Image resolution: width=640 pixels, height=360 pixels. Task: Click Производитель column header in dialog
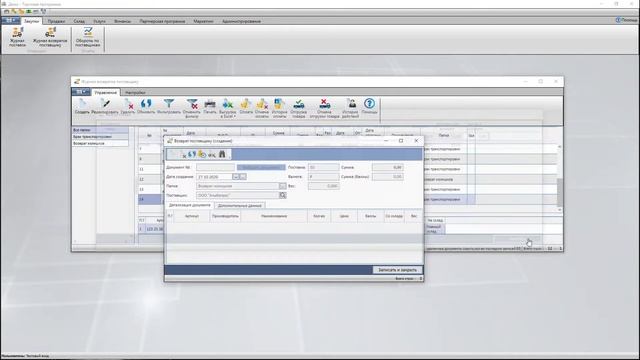(225, 216)
